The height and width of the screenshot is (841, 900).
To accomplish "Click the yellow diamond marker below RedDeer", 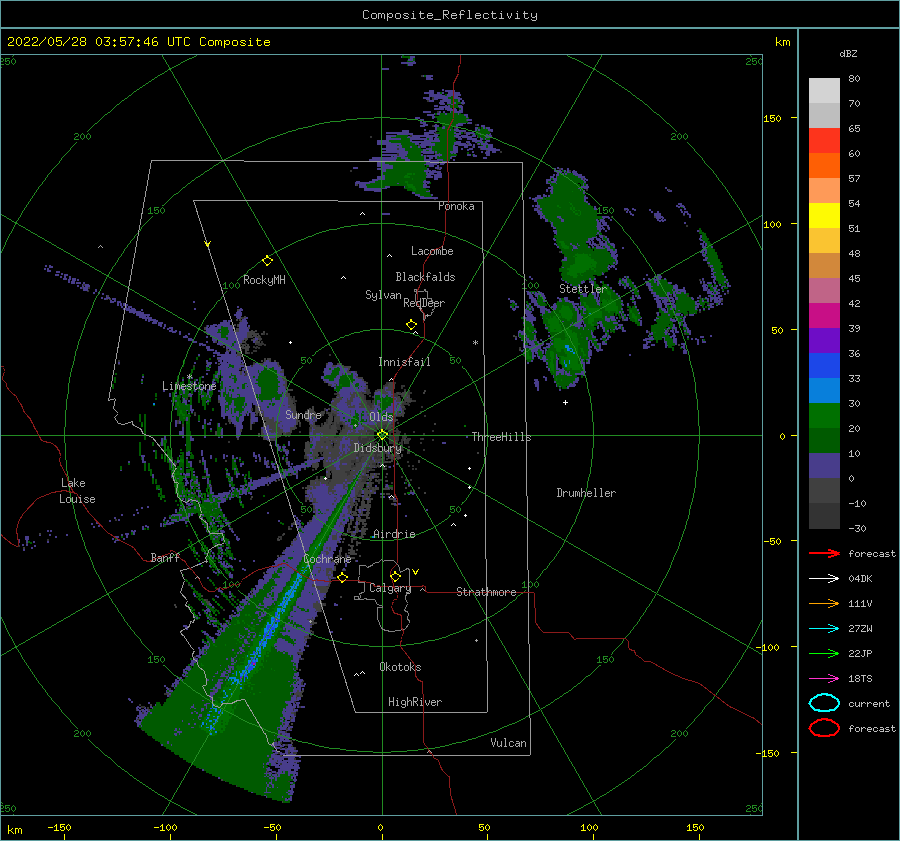I will (411, 325).
